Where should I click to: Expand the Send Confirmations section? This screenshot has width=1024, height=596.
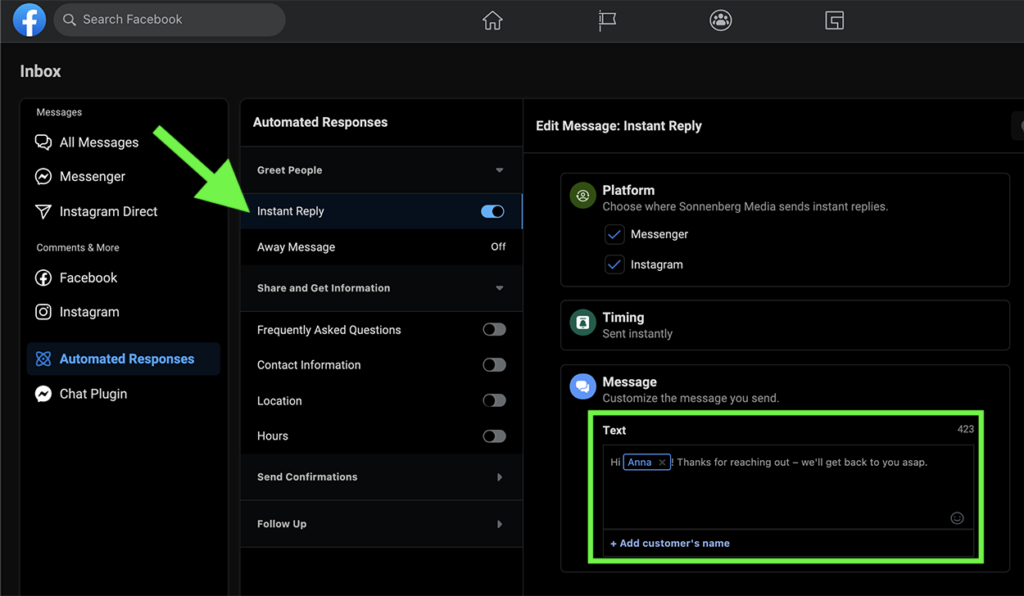coord(500,478)
